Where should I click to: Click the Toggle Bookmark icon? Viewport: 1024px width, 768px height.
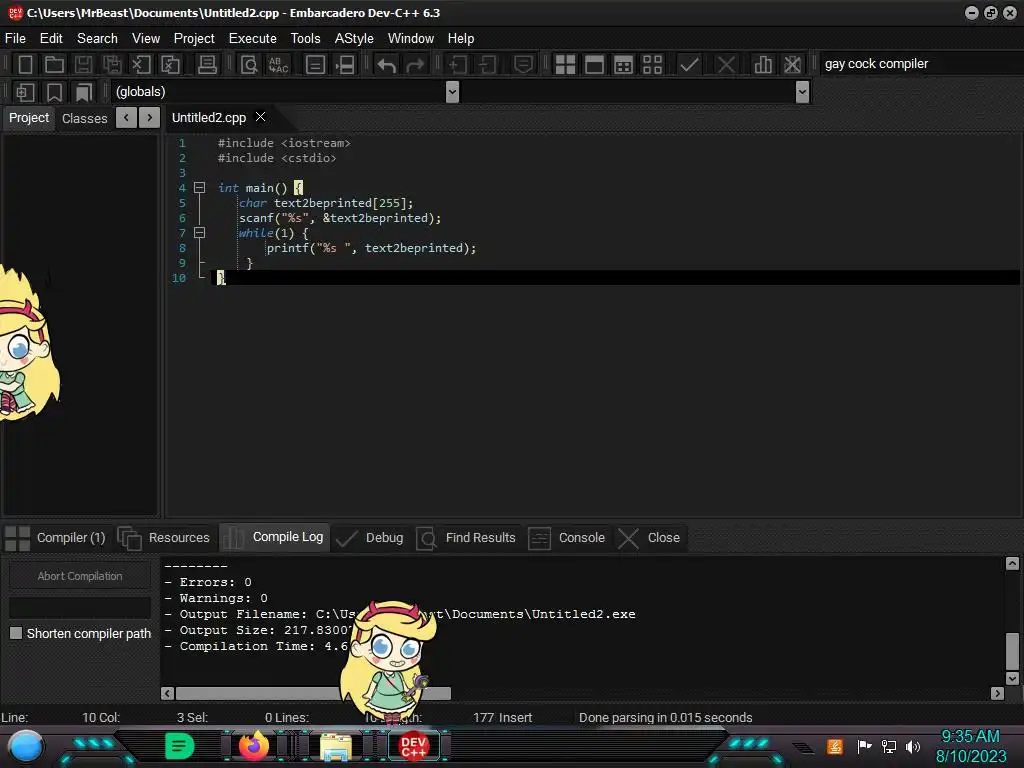tap(54, 92)
